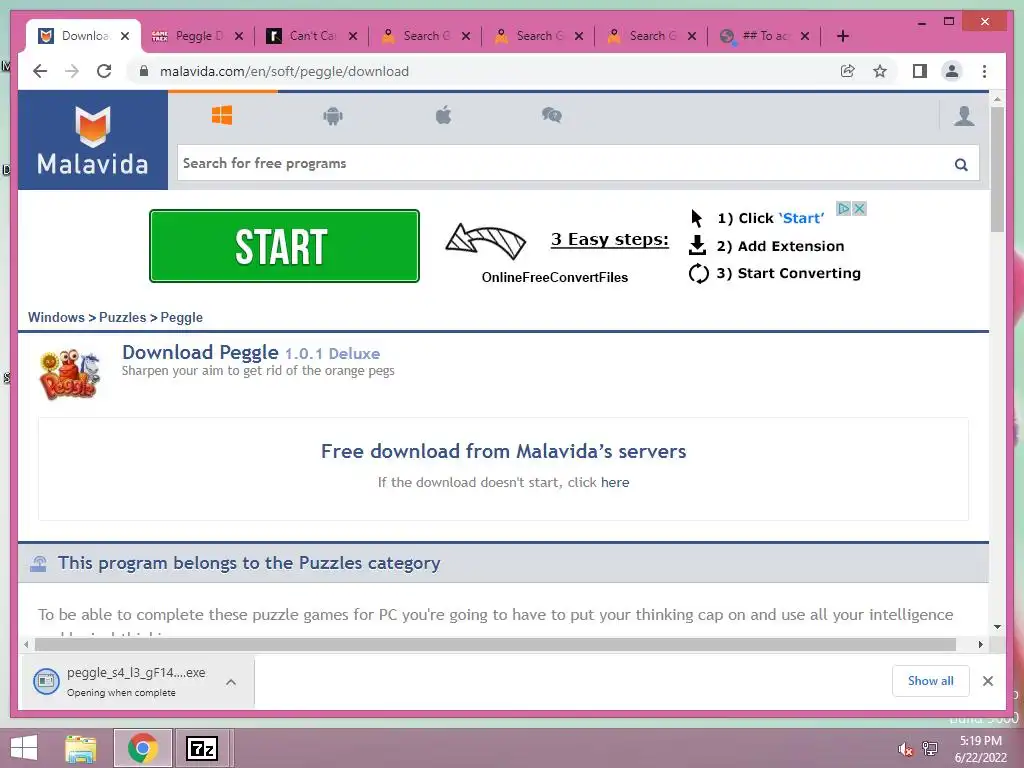1024x768 pixels.
Task: Click the search magnifier icon
Action: (x=961, y=165)
